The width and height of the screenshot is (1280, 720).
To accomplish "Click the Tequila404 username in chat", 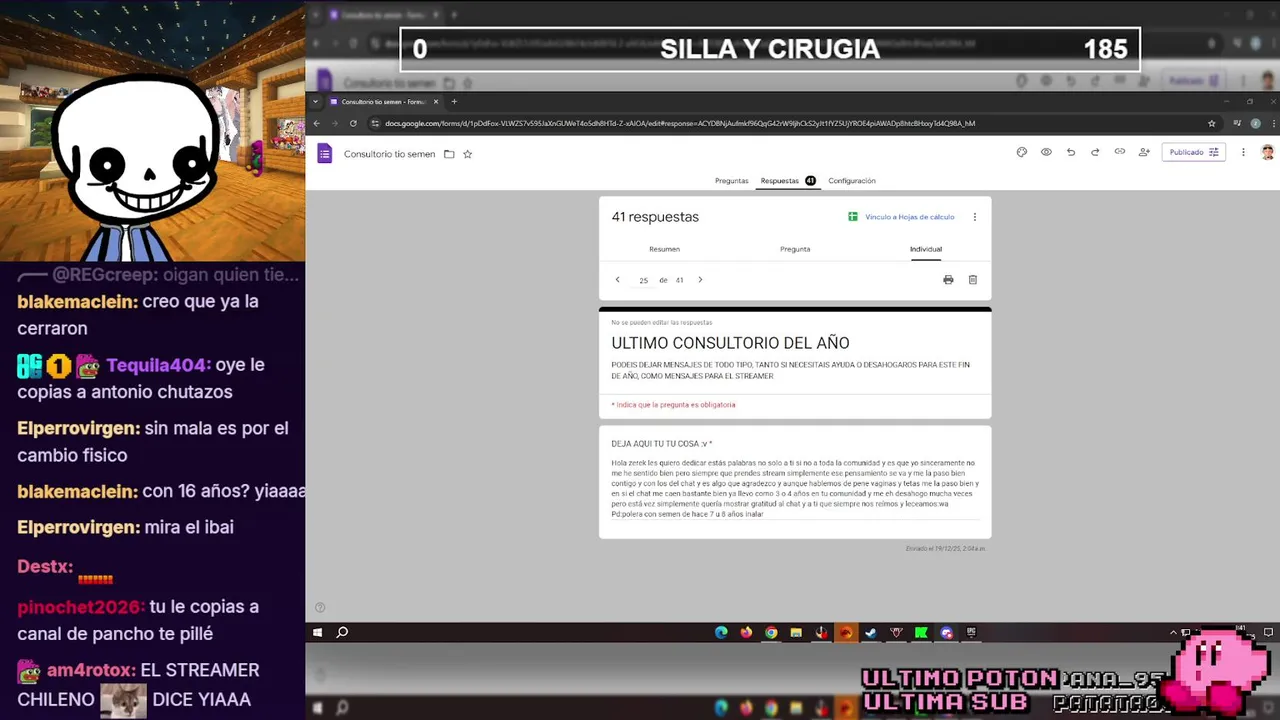I will coord(158,365).
